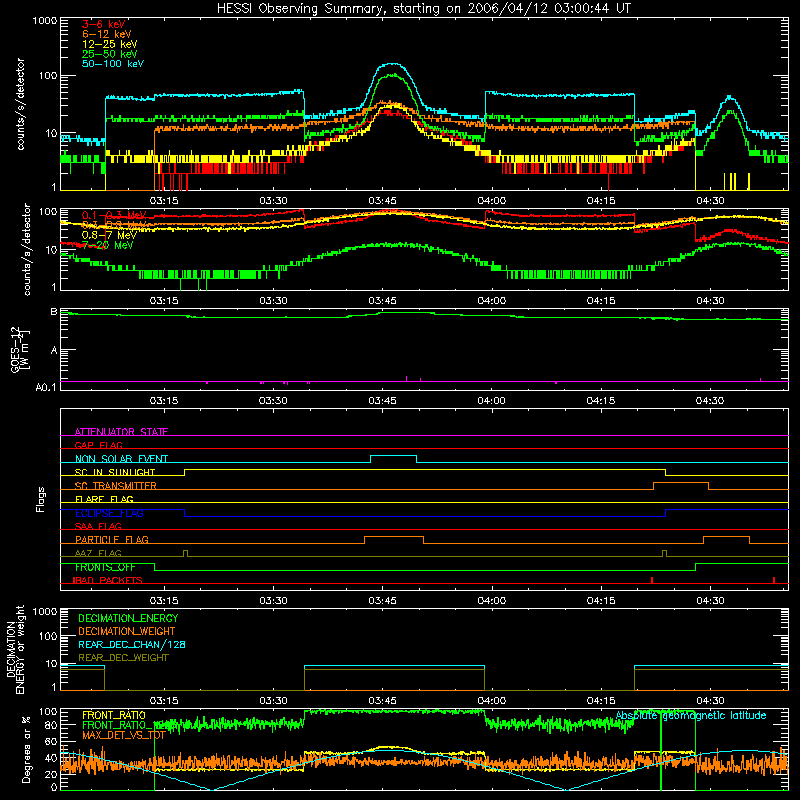Click the vertical Flags axis title
This screenshot has height=800, width=800.
click(x=41, y=499)
